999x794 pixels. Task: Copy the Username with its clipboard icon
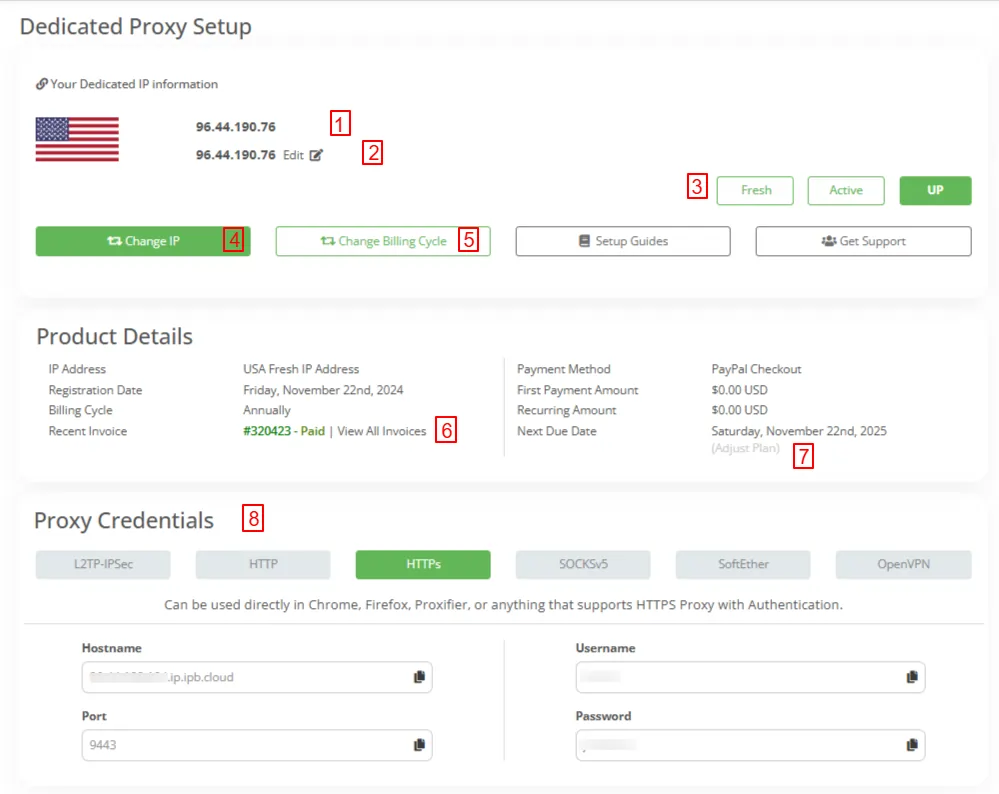tap(912, 677)
